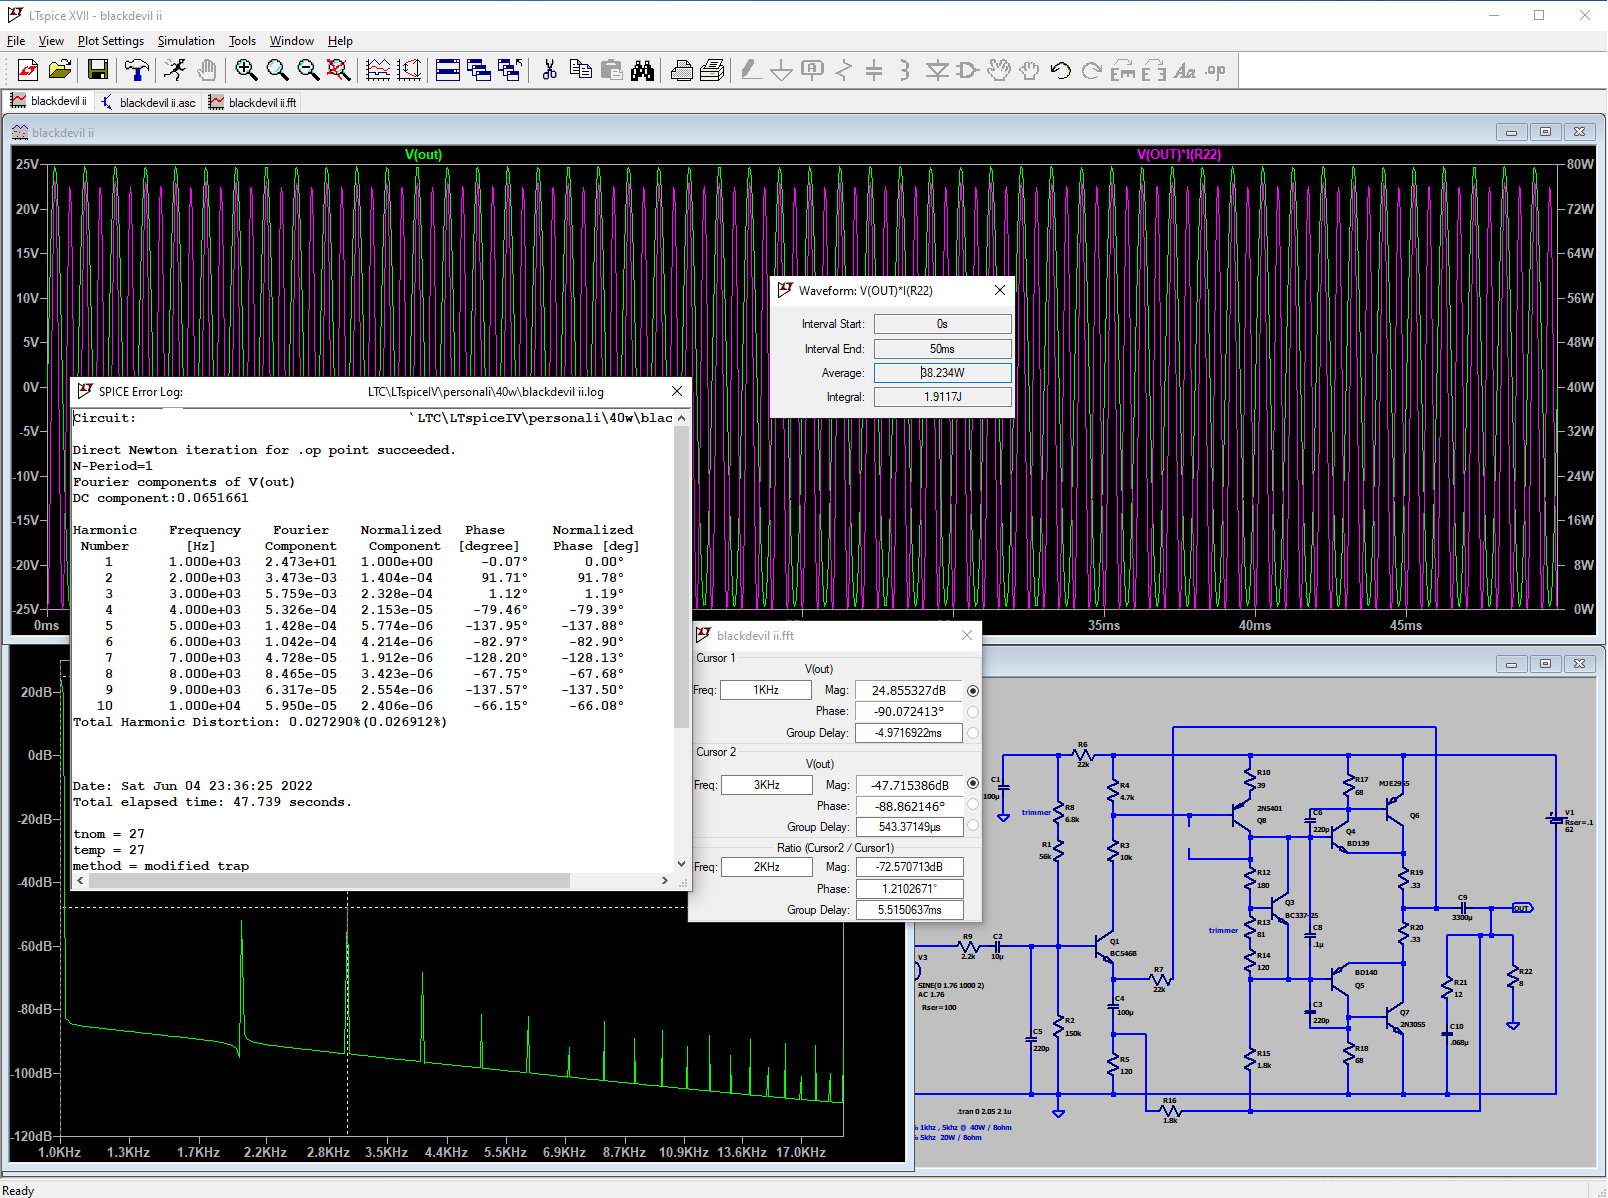Image resolution: width=1608 pixels, height=1198 pixels.
Task: Click the error log horizontal scrollbar thumb
Action: pyautogui.click(x=328, y=880)
